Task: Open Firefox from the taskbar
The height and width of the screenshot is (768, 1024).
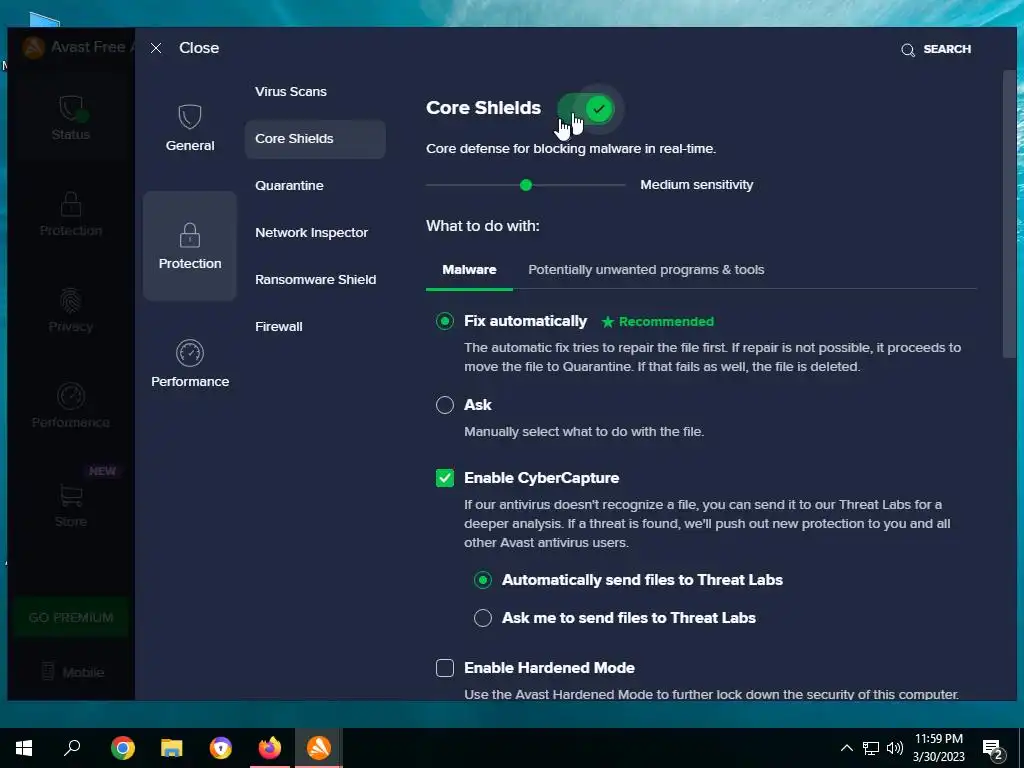Action: pos(269,748)
